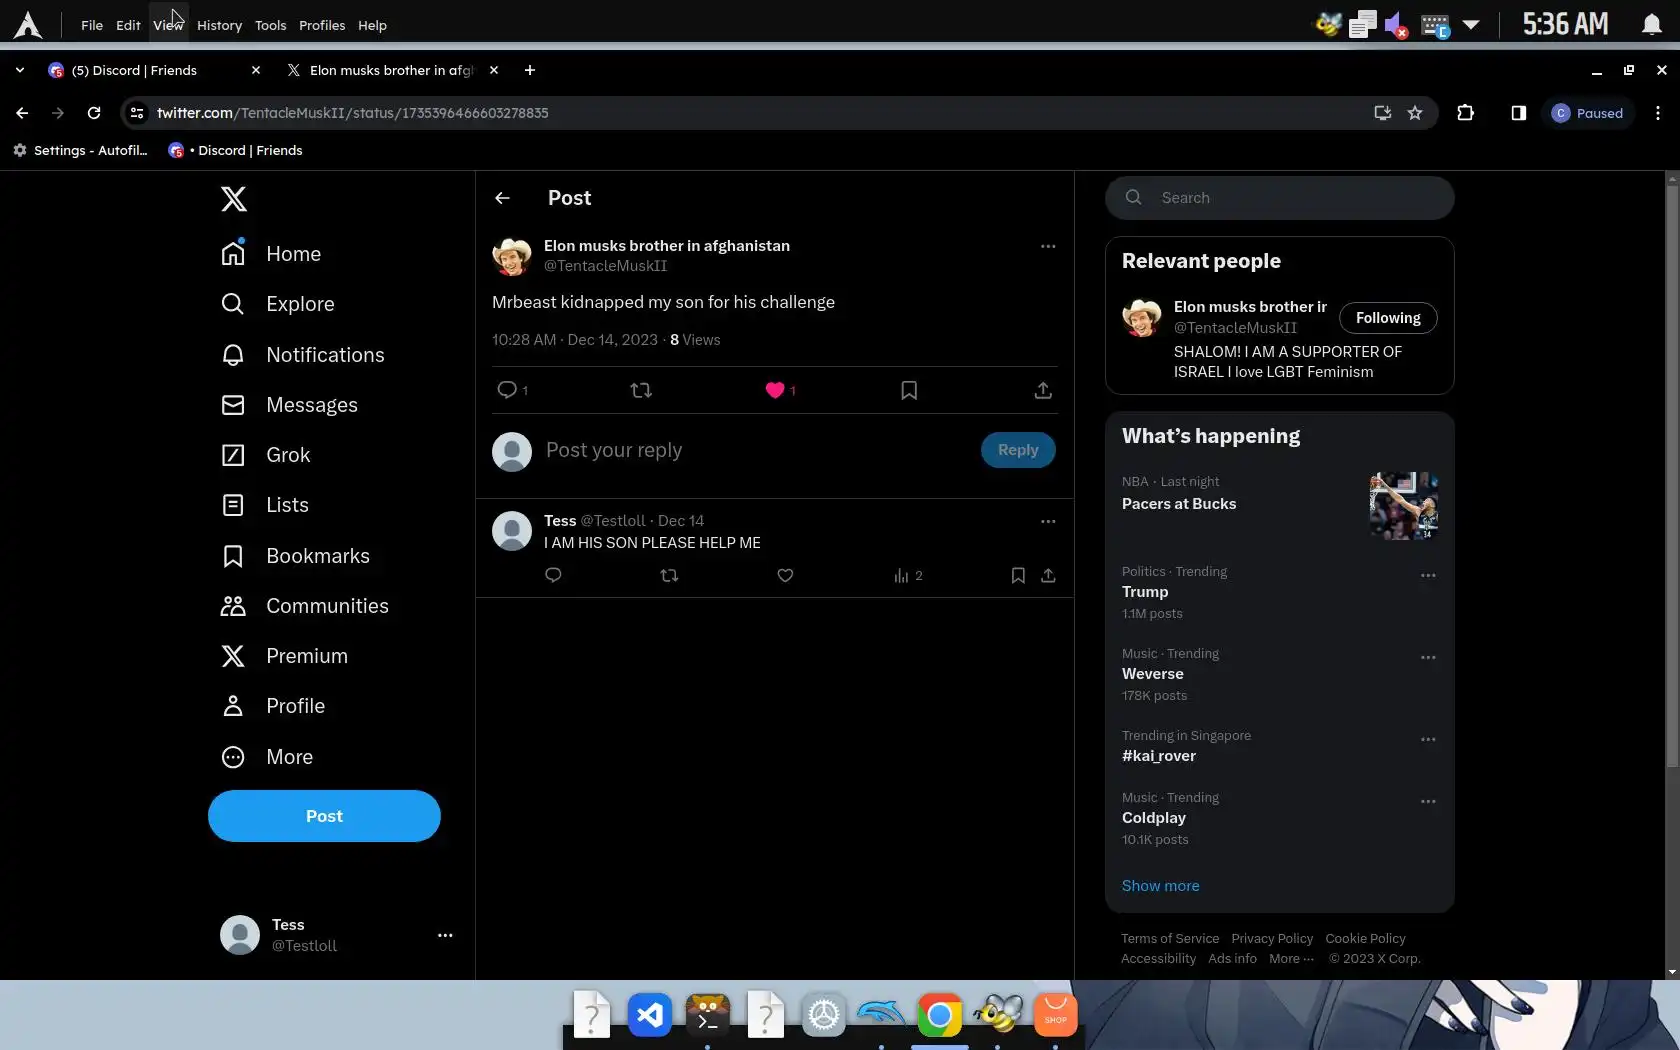Open the Discord Friends bookmark

coord(236,150)
